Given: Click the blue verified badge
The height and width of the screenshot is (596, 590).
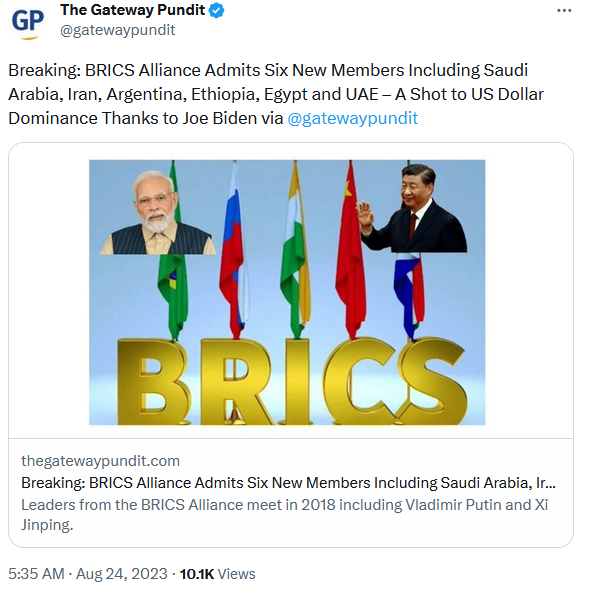Looking at the screenshot, I should (217, 10).
